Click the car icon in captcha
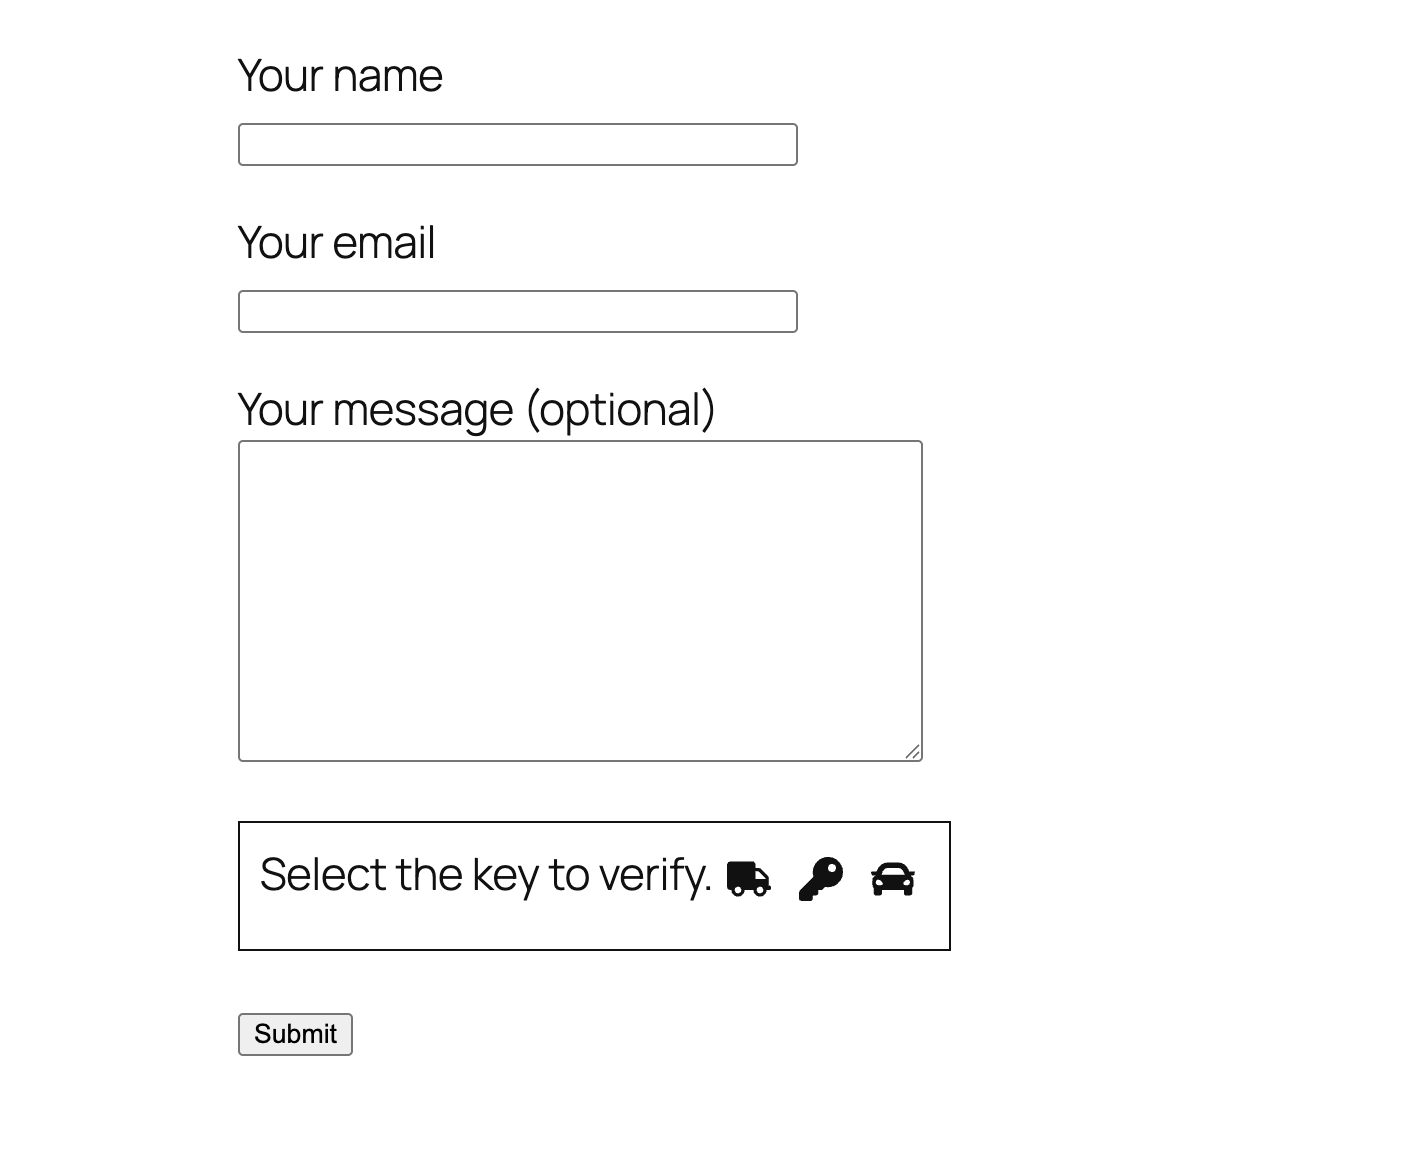This screenshot has width=1416, height=1163. (x=893, y=879)
